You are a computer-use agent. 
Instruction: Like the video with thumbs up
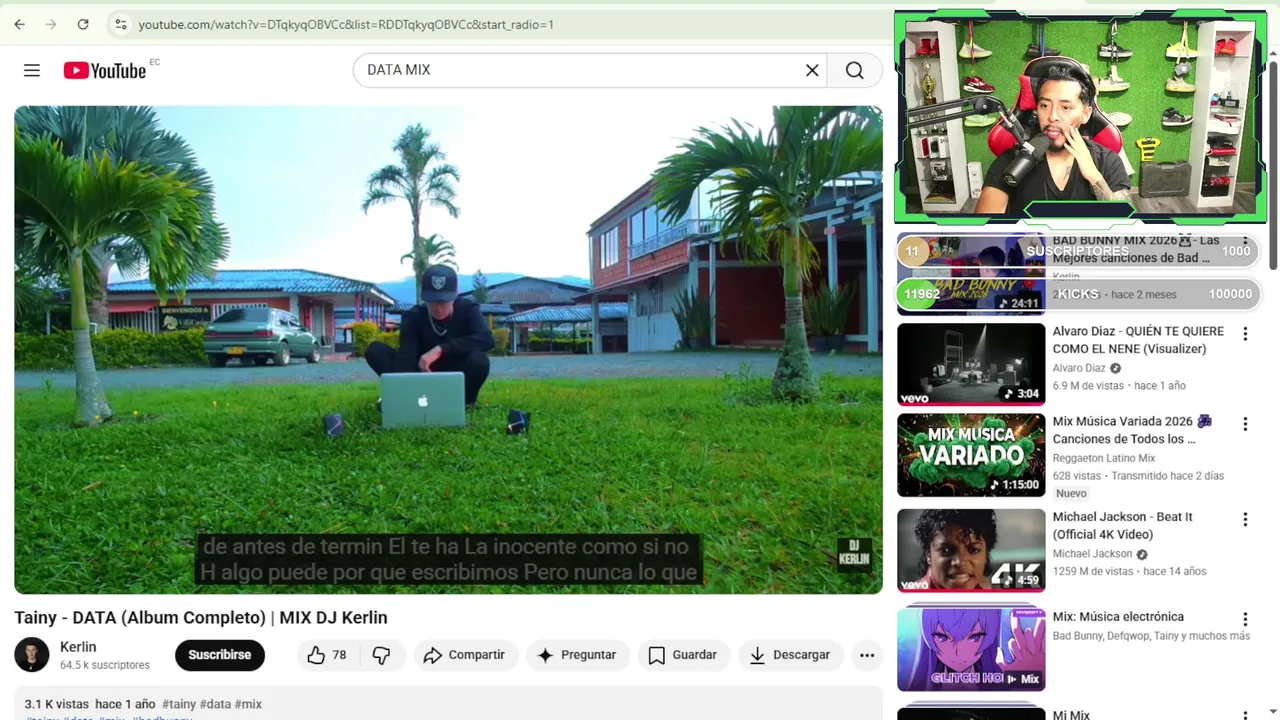327,655
